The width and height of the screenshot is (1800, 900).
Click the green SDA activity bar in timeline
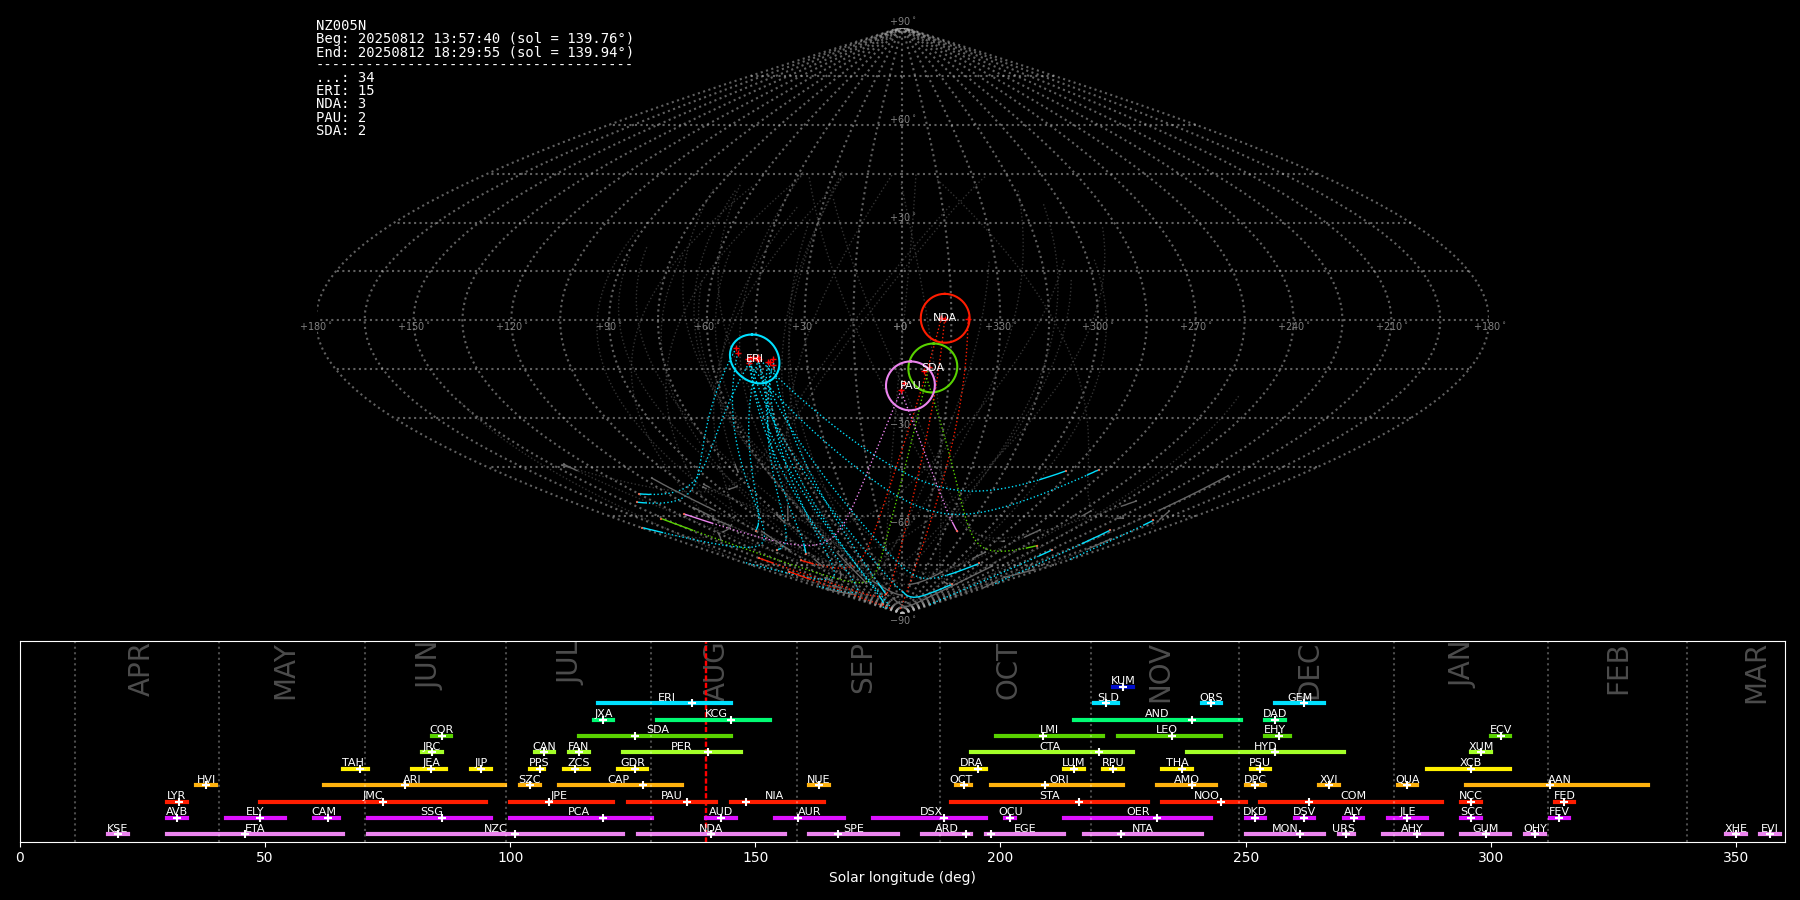coord(655,736)
